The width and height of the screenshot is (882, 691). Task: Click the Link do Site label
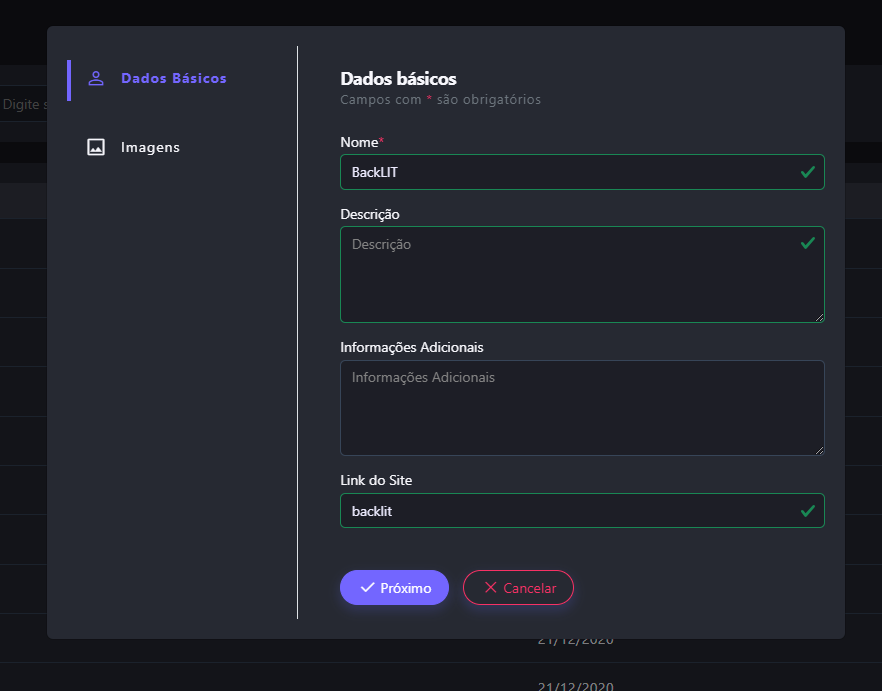(x=376, y=481)
